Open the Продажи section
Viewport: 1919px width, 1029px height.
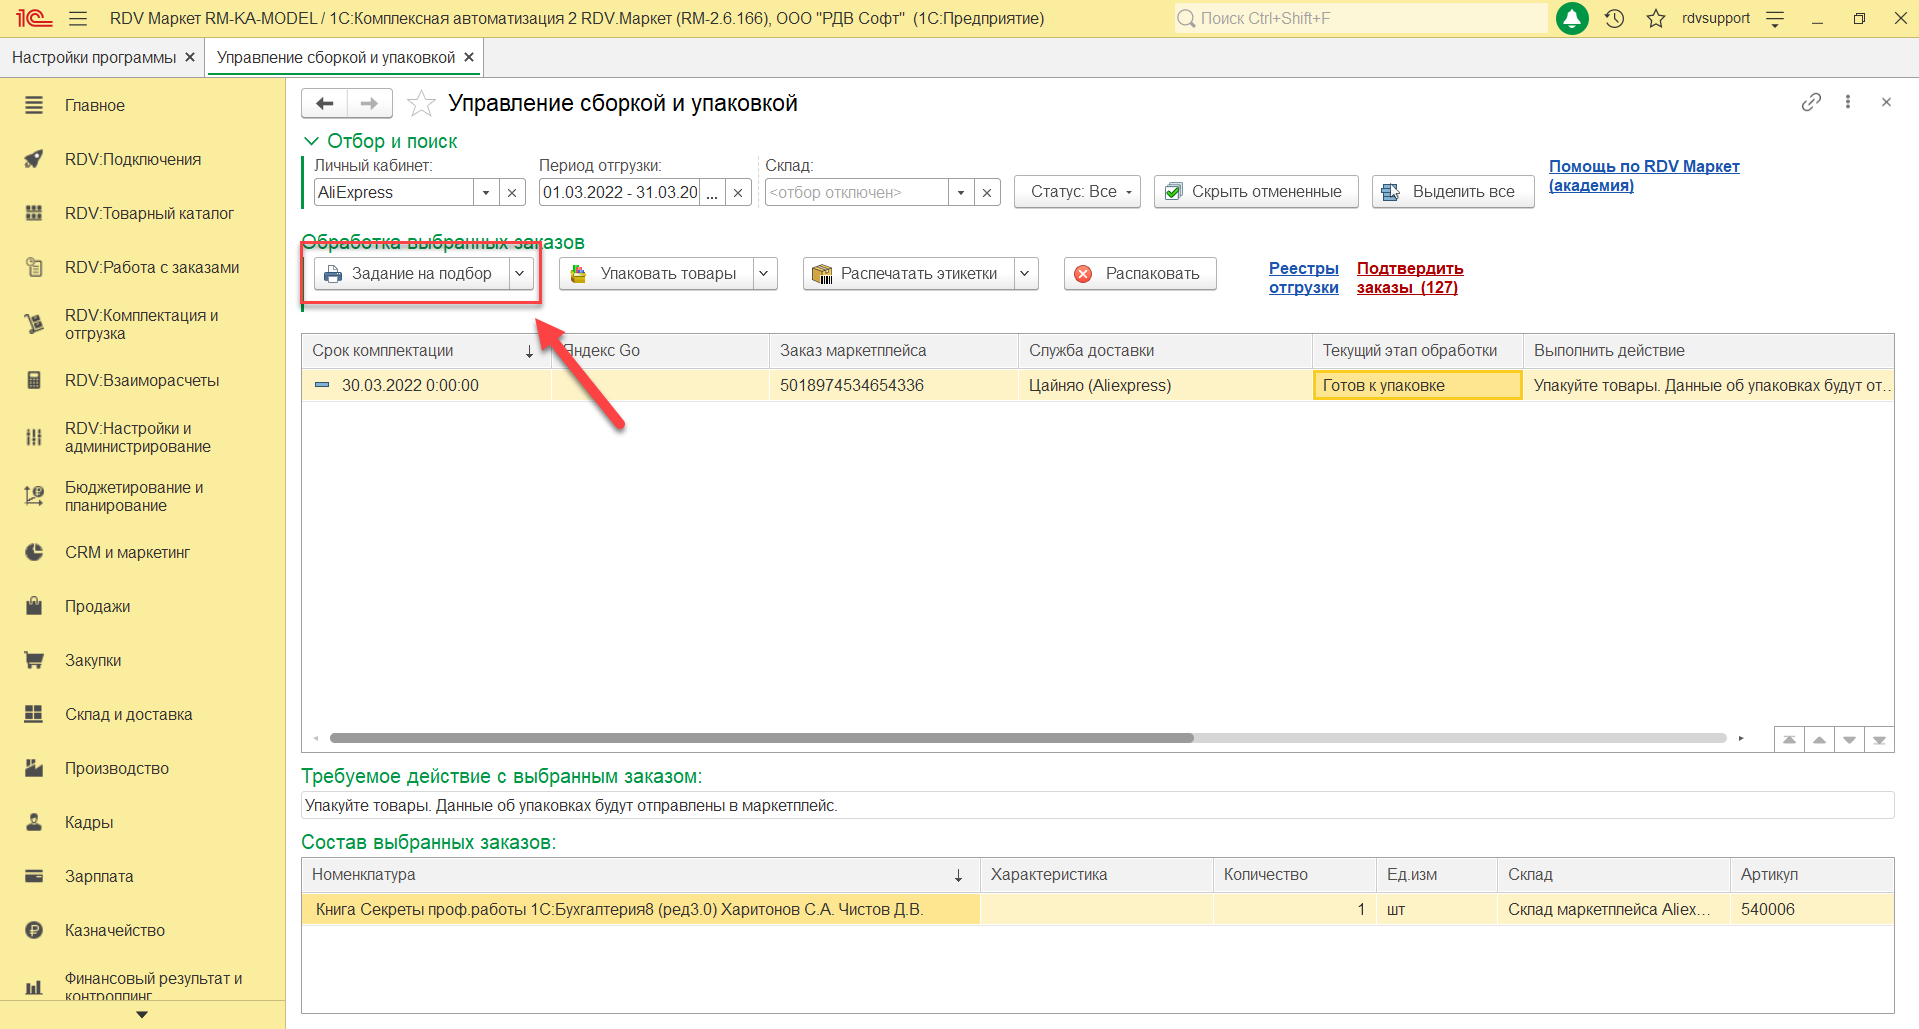coord(142,606)
